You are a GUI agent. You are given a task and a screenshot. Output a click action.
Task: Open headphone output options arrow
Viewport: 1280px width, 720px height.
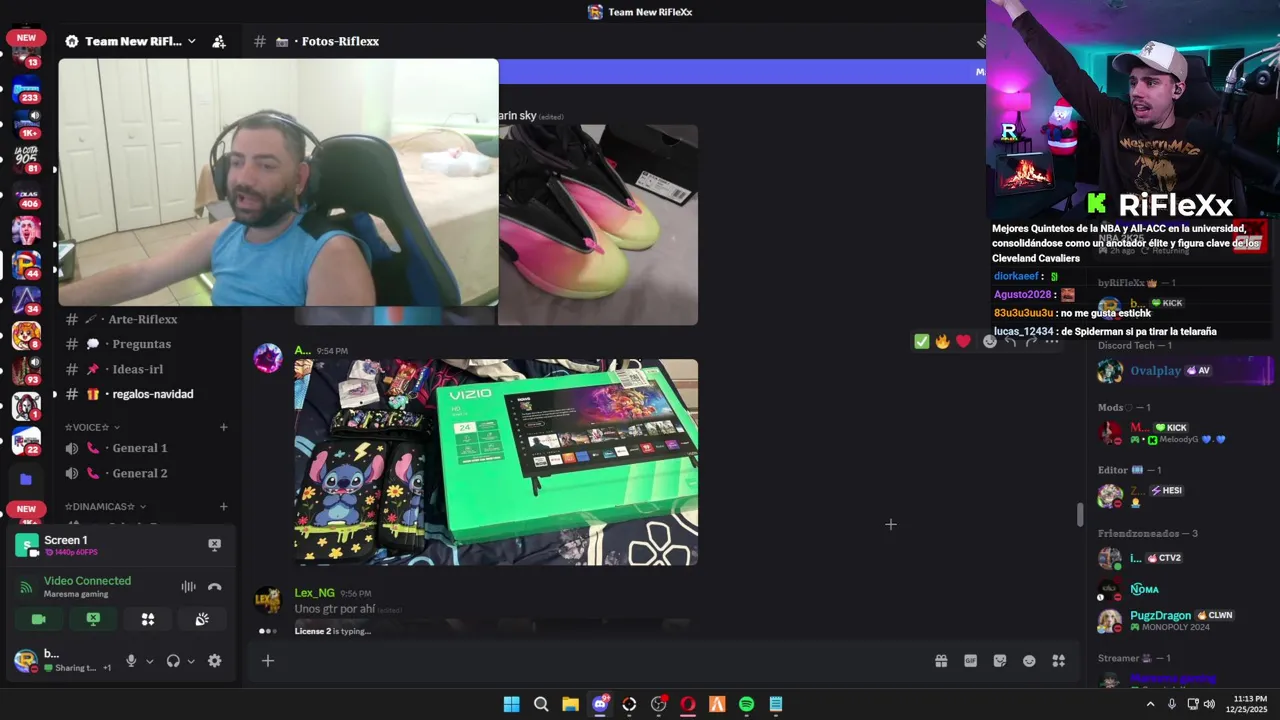click(191, 661)
